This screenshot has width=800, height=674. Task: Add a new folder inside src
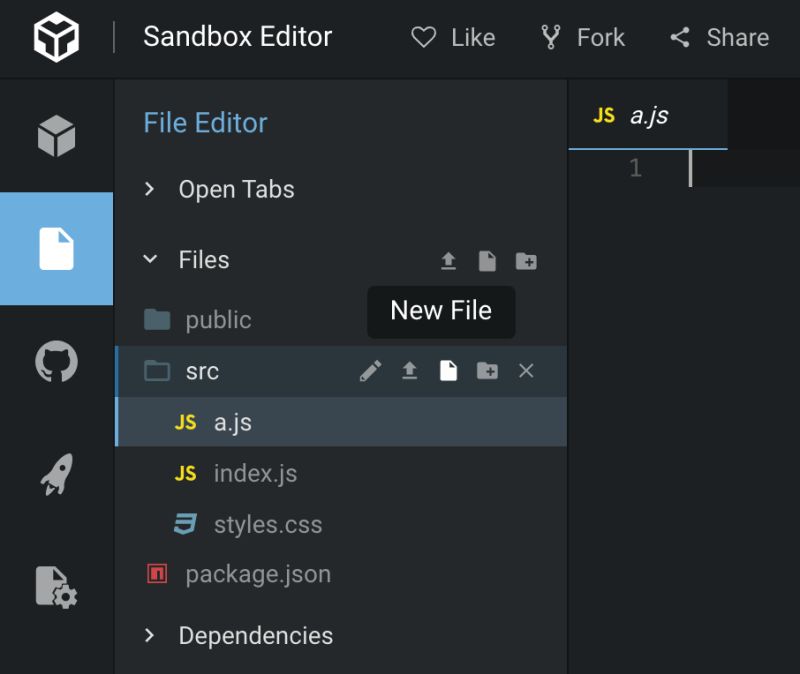(x=487, y=370)
